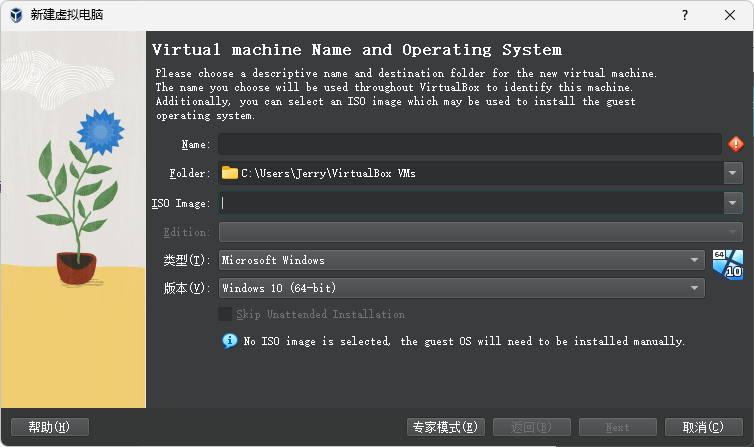Focus the virtual machine Name text field
This screenshot has width=754, height=447.
point(469,144)
